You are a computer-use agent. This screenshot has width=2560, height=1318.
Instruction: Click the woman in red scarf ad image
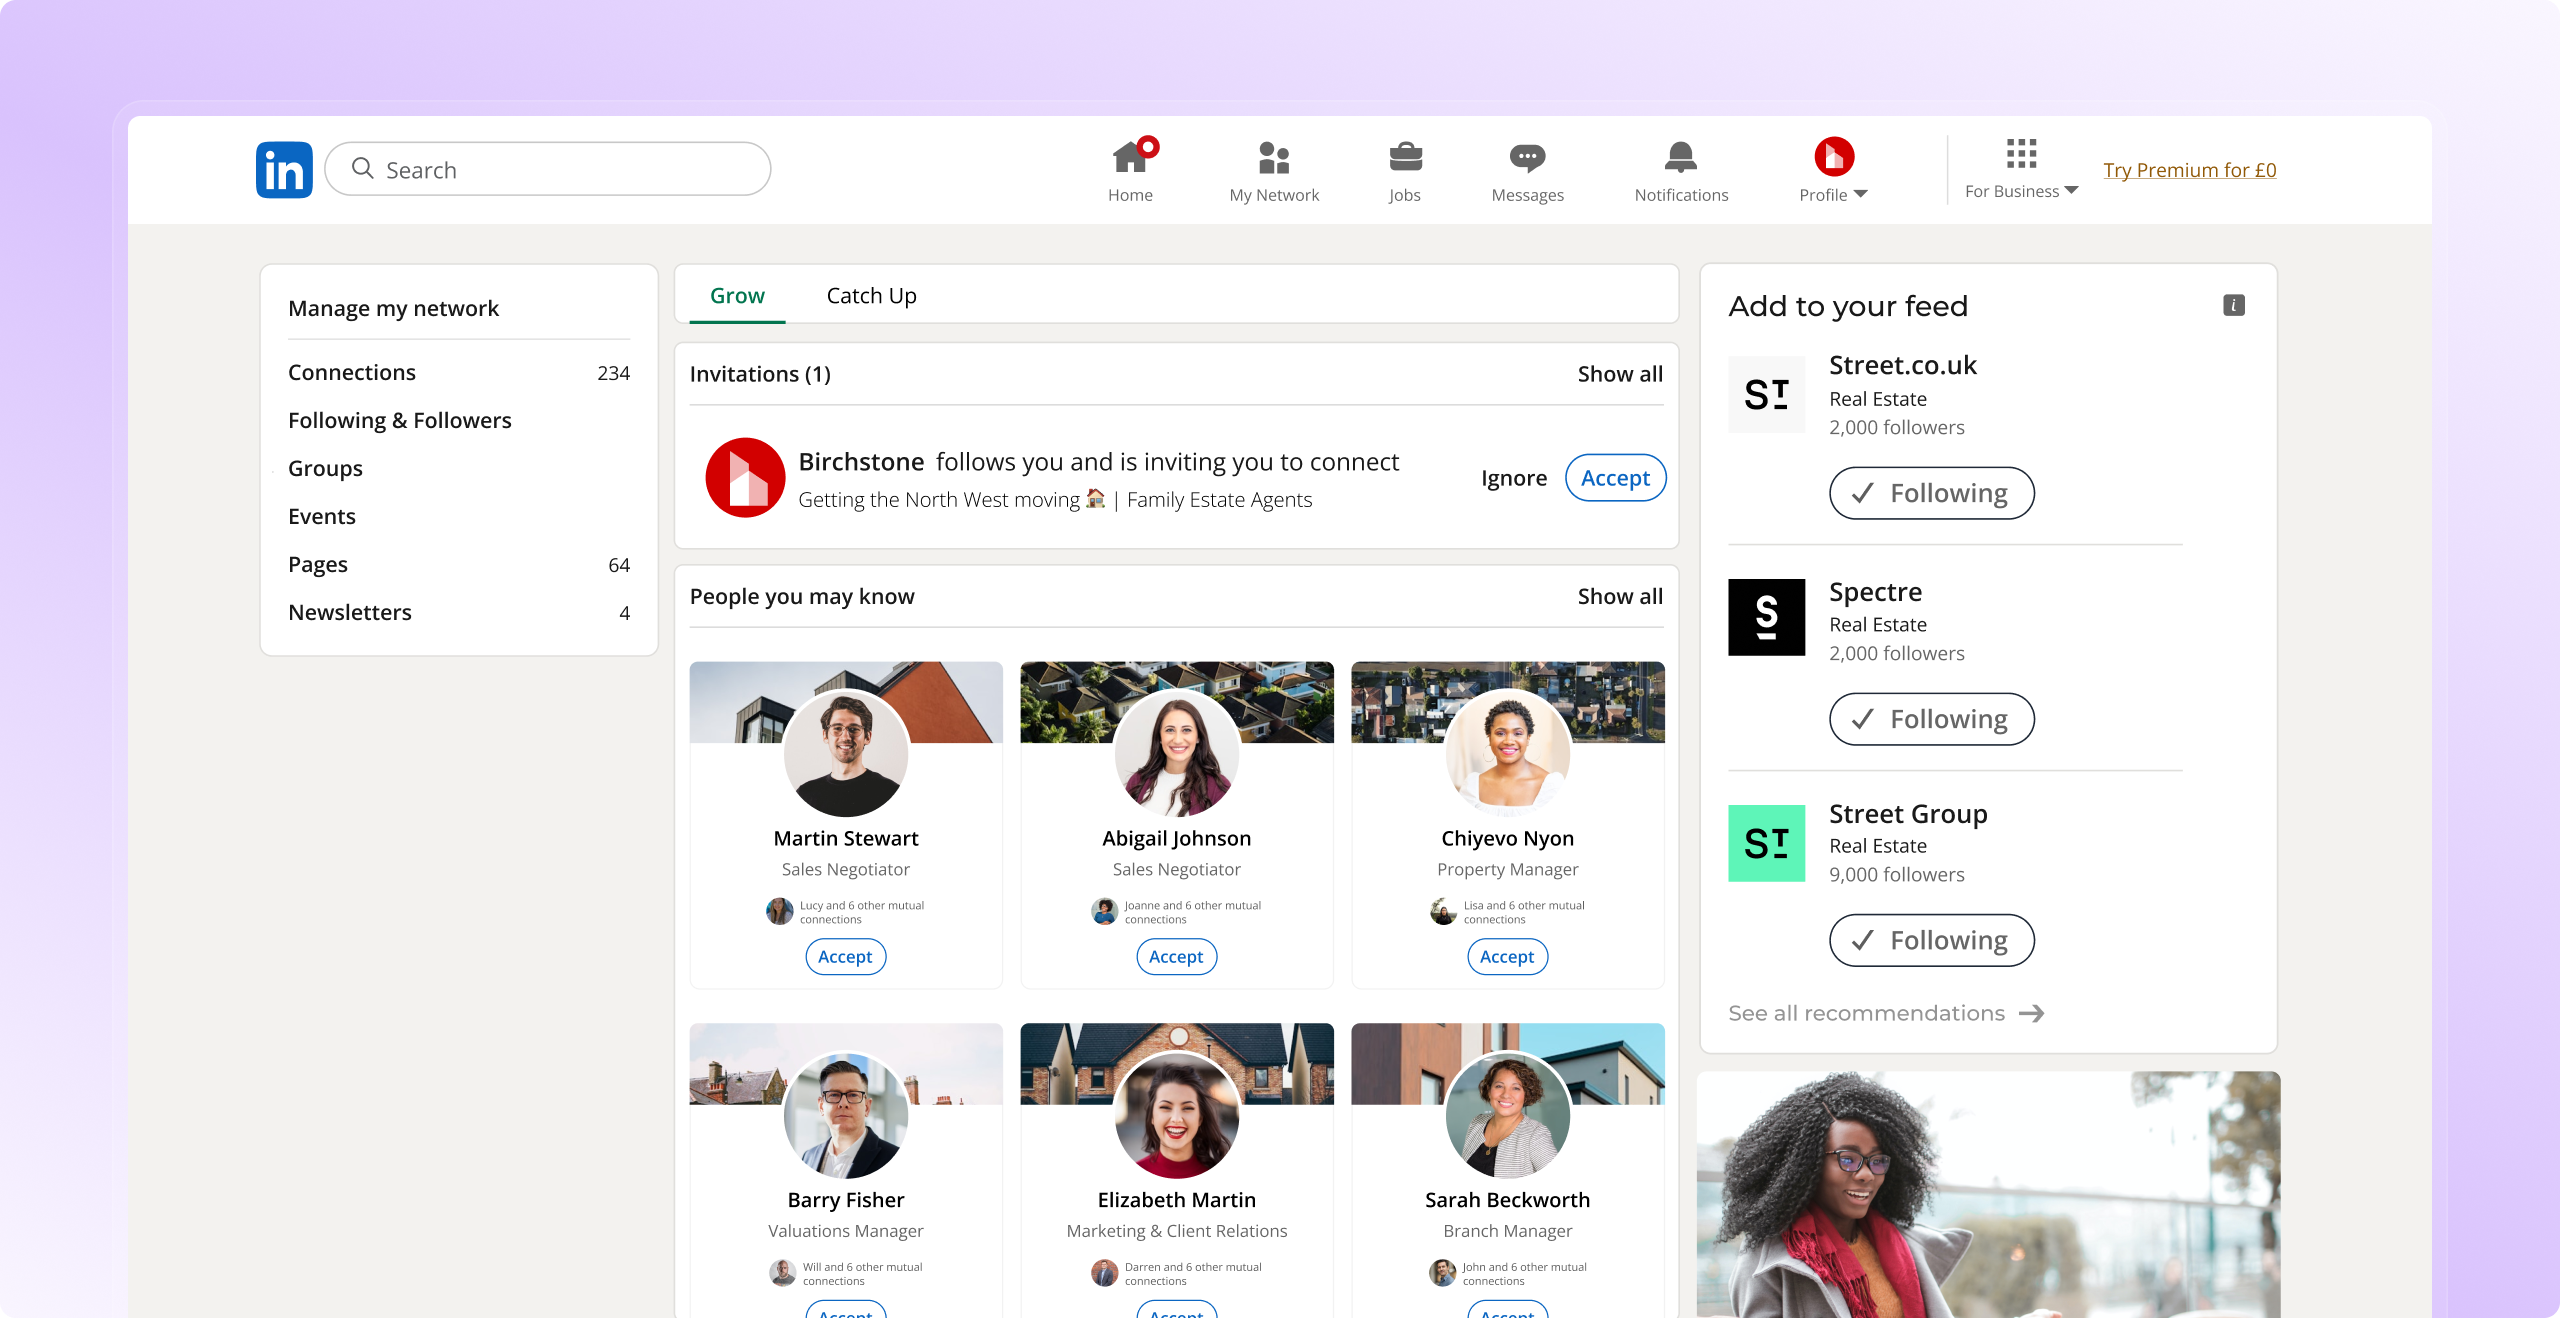tap(1989, 1194)
